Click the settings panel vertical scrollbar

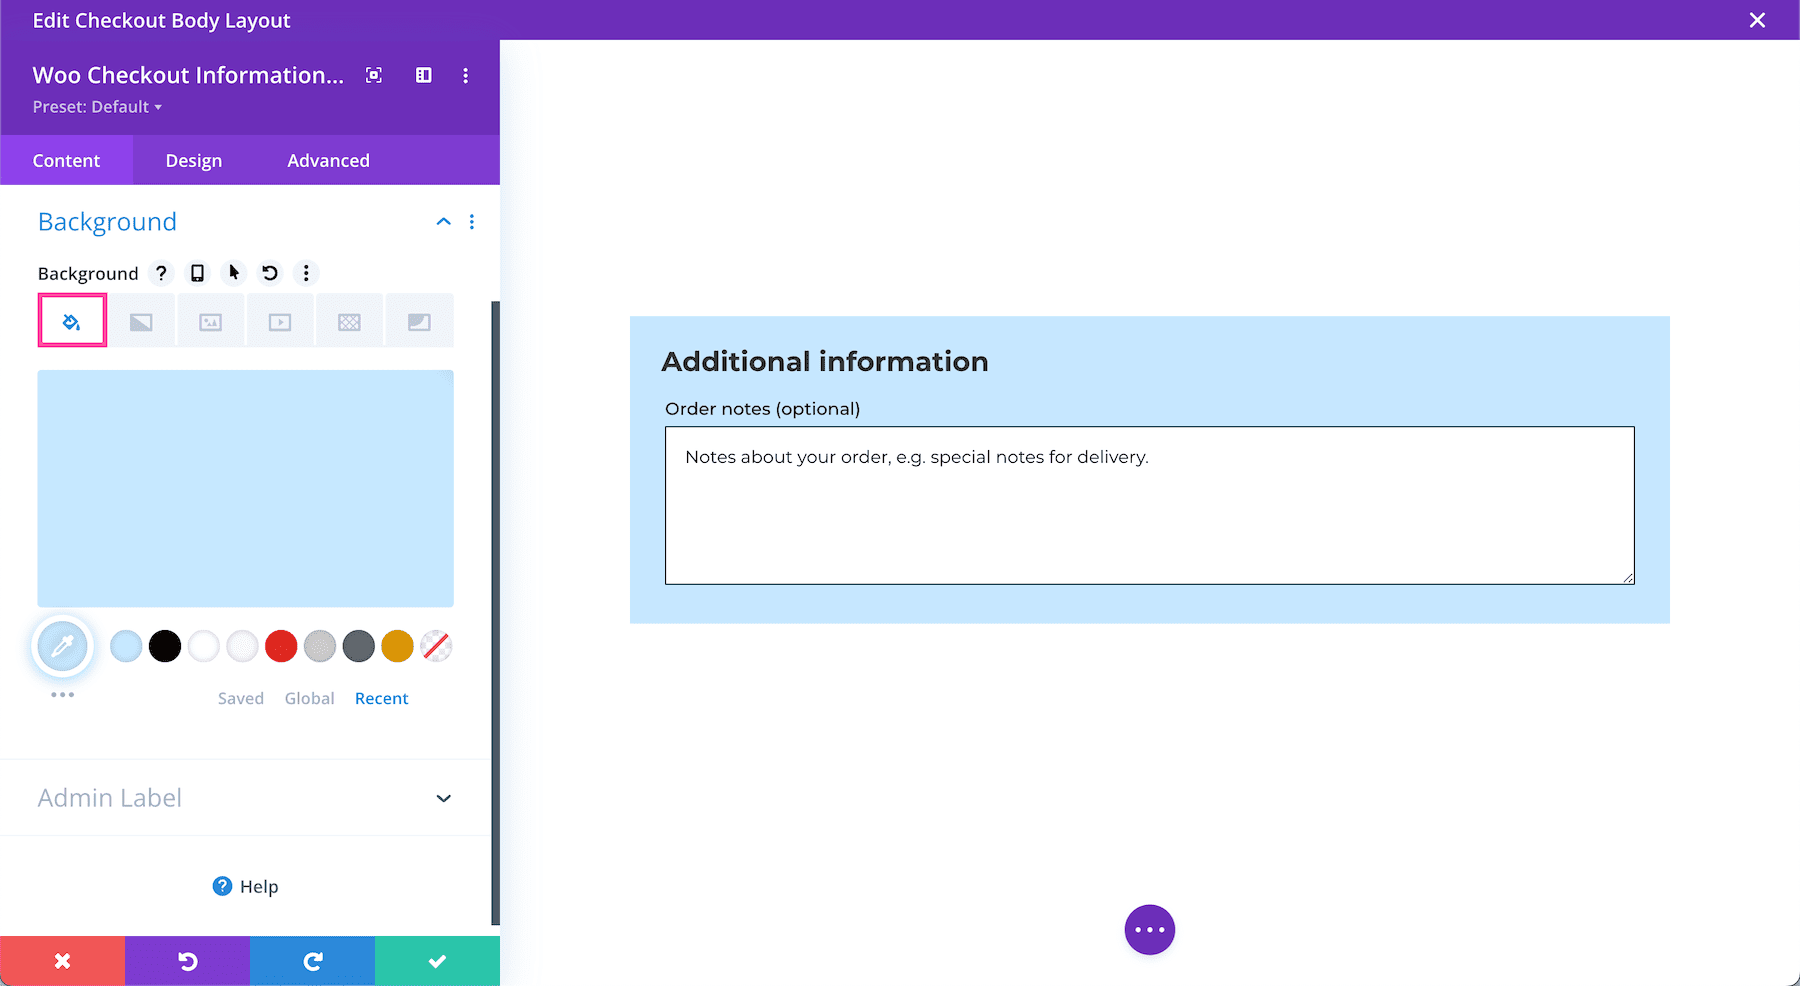pyautogui.click(x=495, y=612)
